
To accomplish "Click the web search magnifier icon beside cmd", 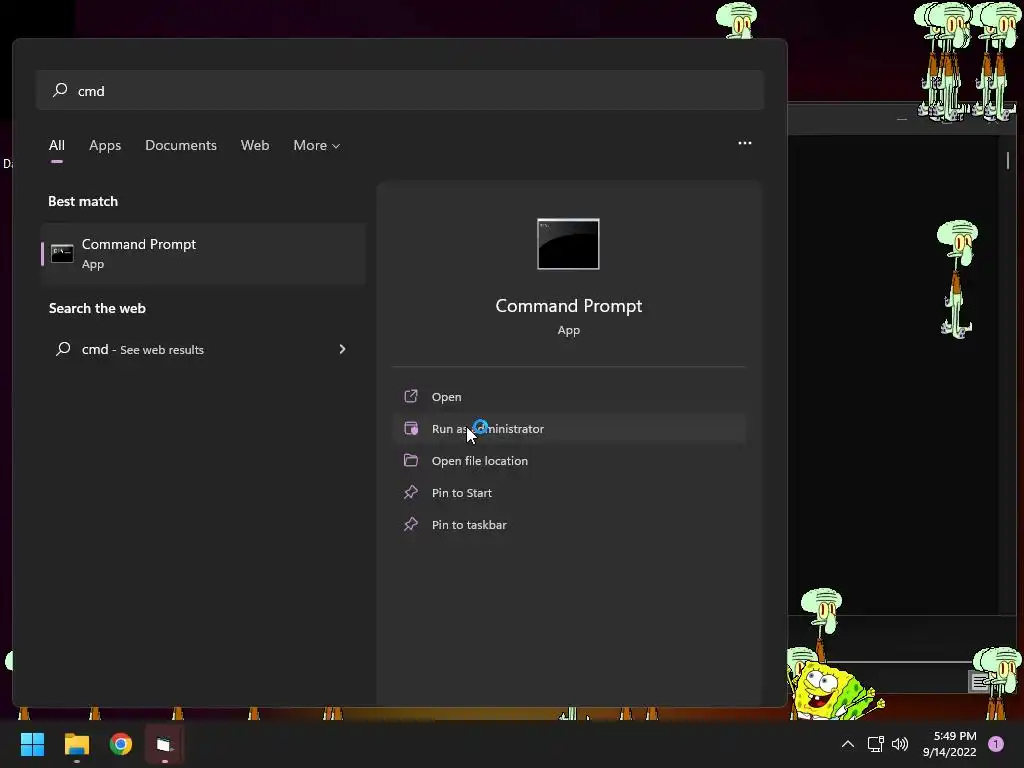I will [x=63, y=349].
